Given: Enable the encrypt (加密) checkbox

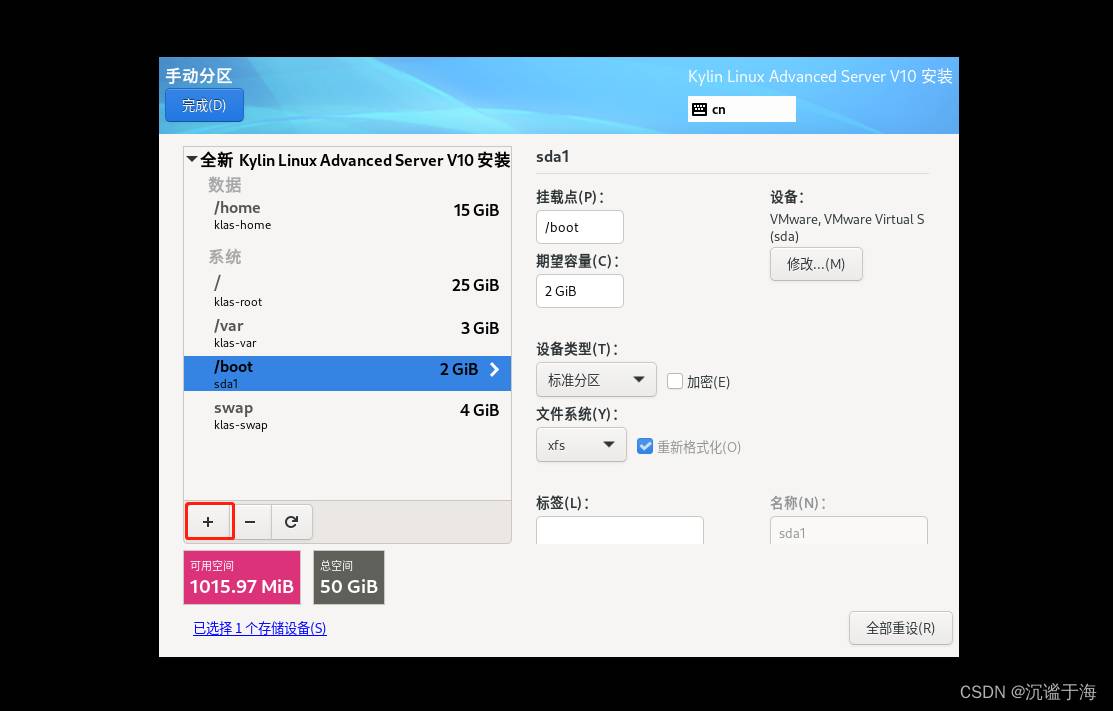Looking at the screenshot, I should (x=675, y=381).
